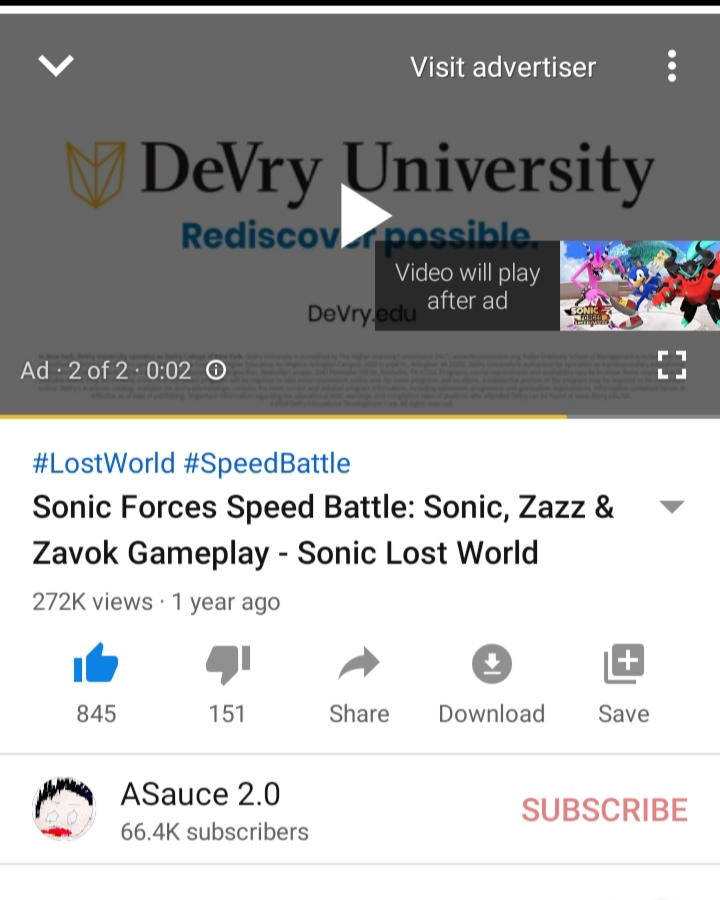Toggle the thumbs down dislike button
The image size is (720, 900).
pyautogui.click(x=228, y=664)
